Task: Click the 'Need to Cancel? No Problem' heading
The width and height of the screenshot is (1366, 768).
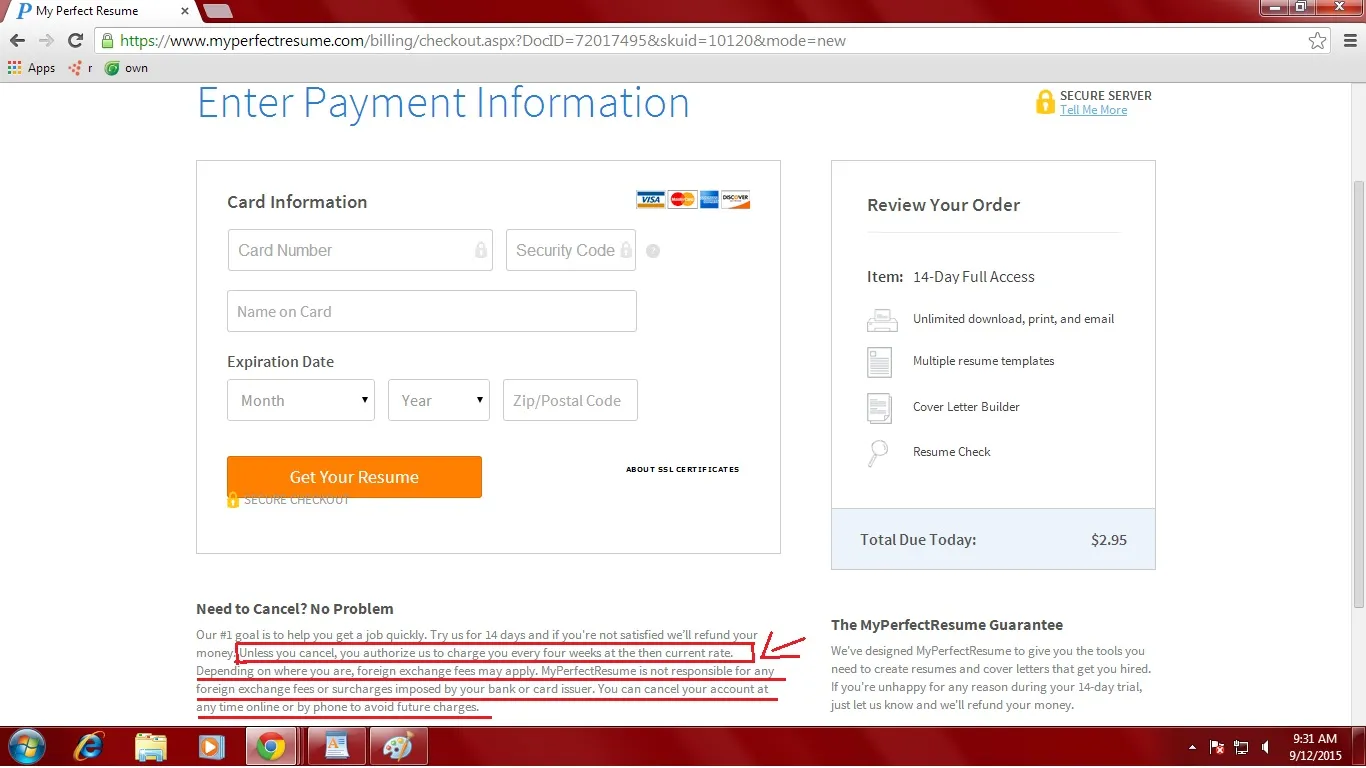Action: click(x=295, y=609)
